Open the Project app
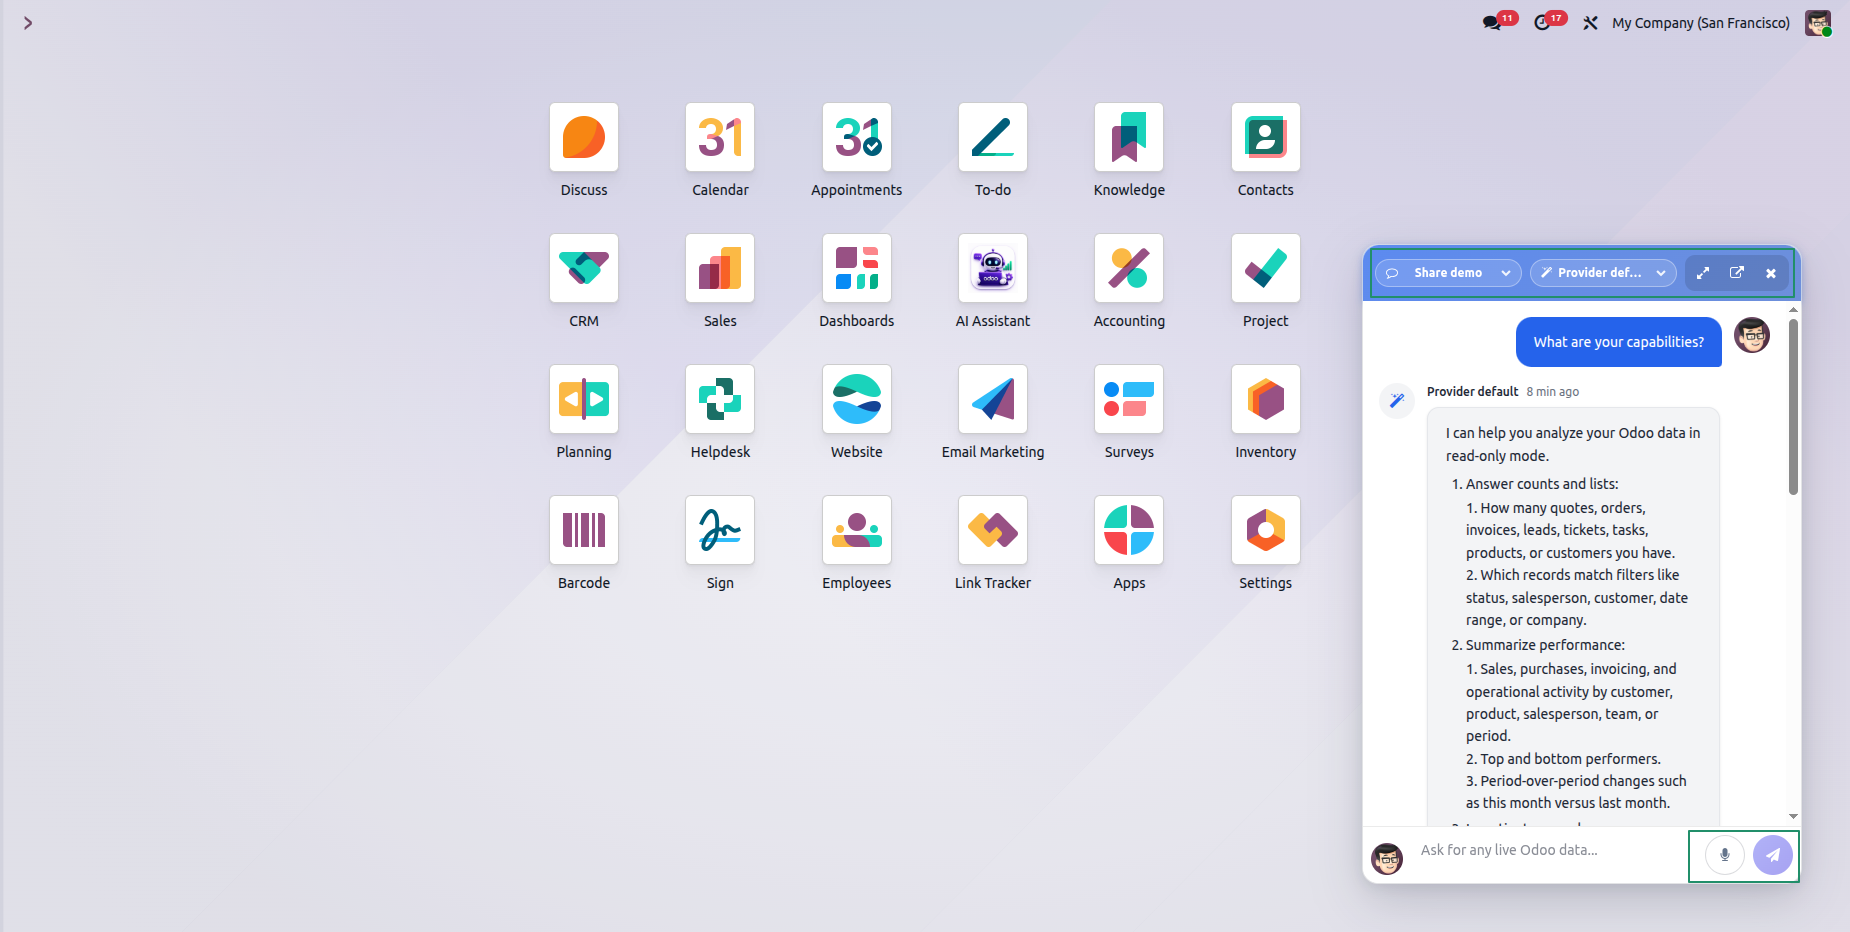Viewport: 1850px width, 932px height. [x=1266, y=268]
